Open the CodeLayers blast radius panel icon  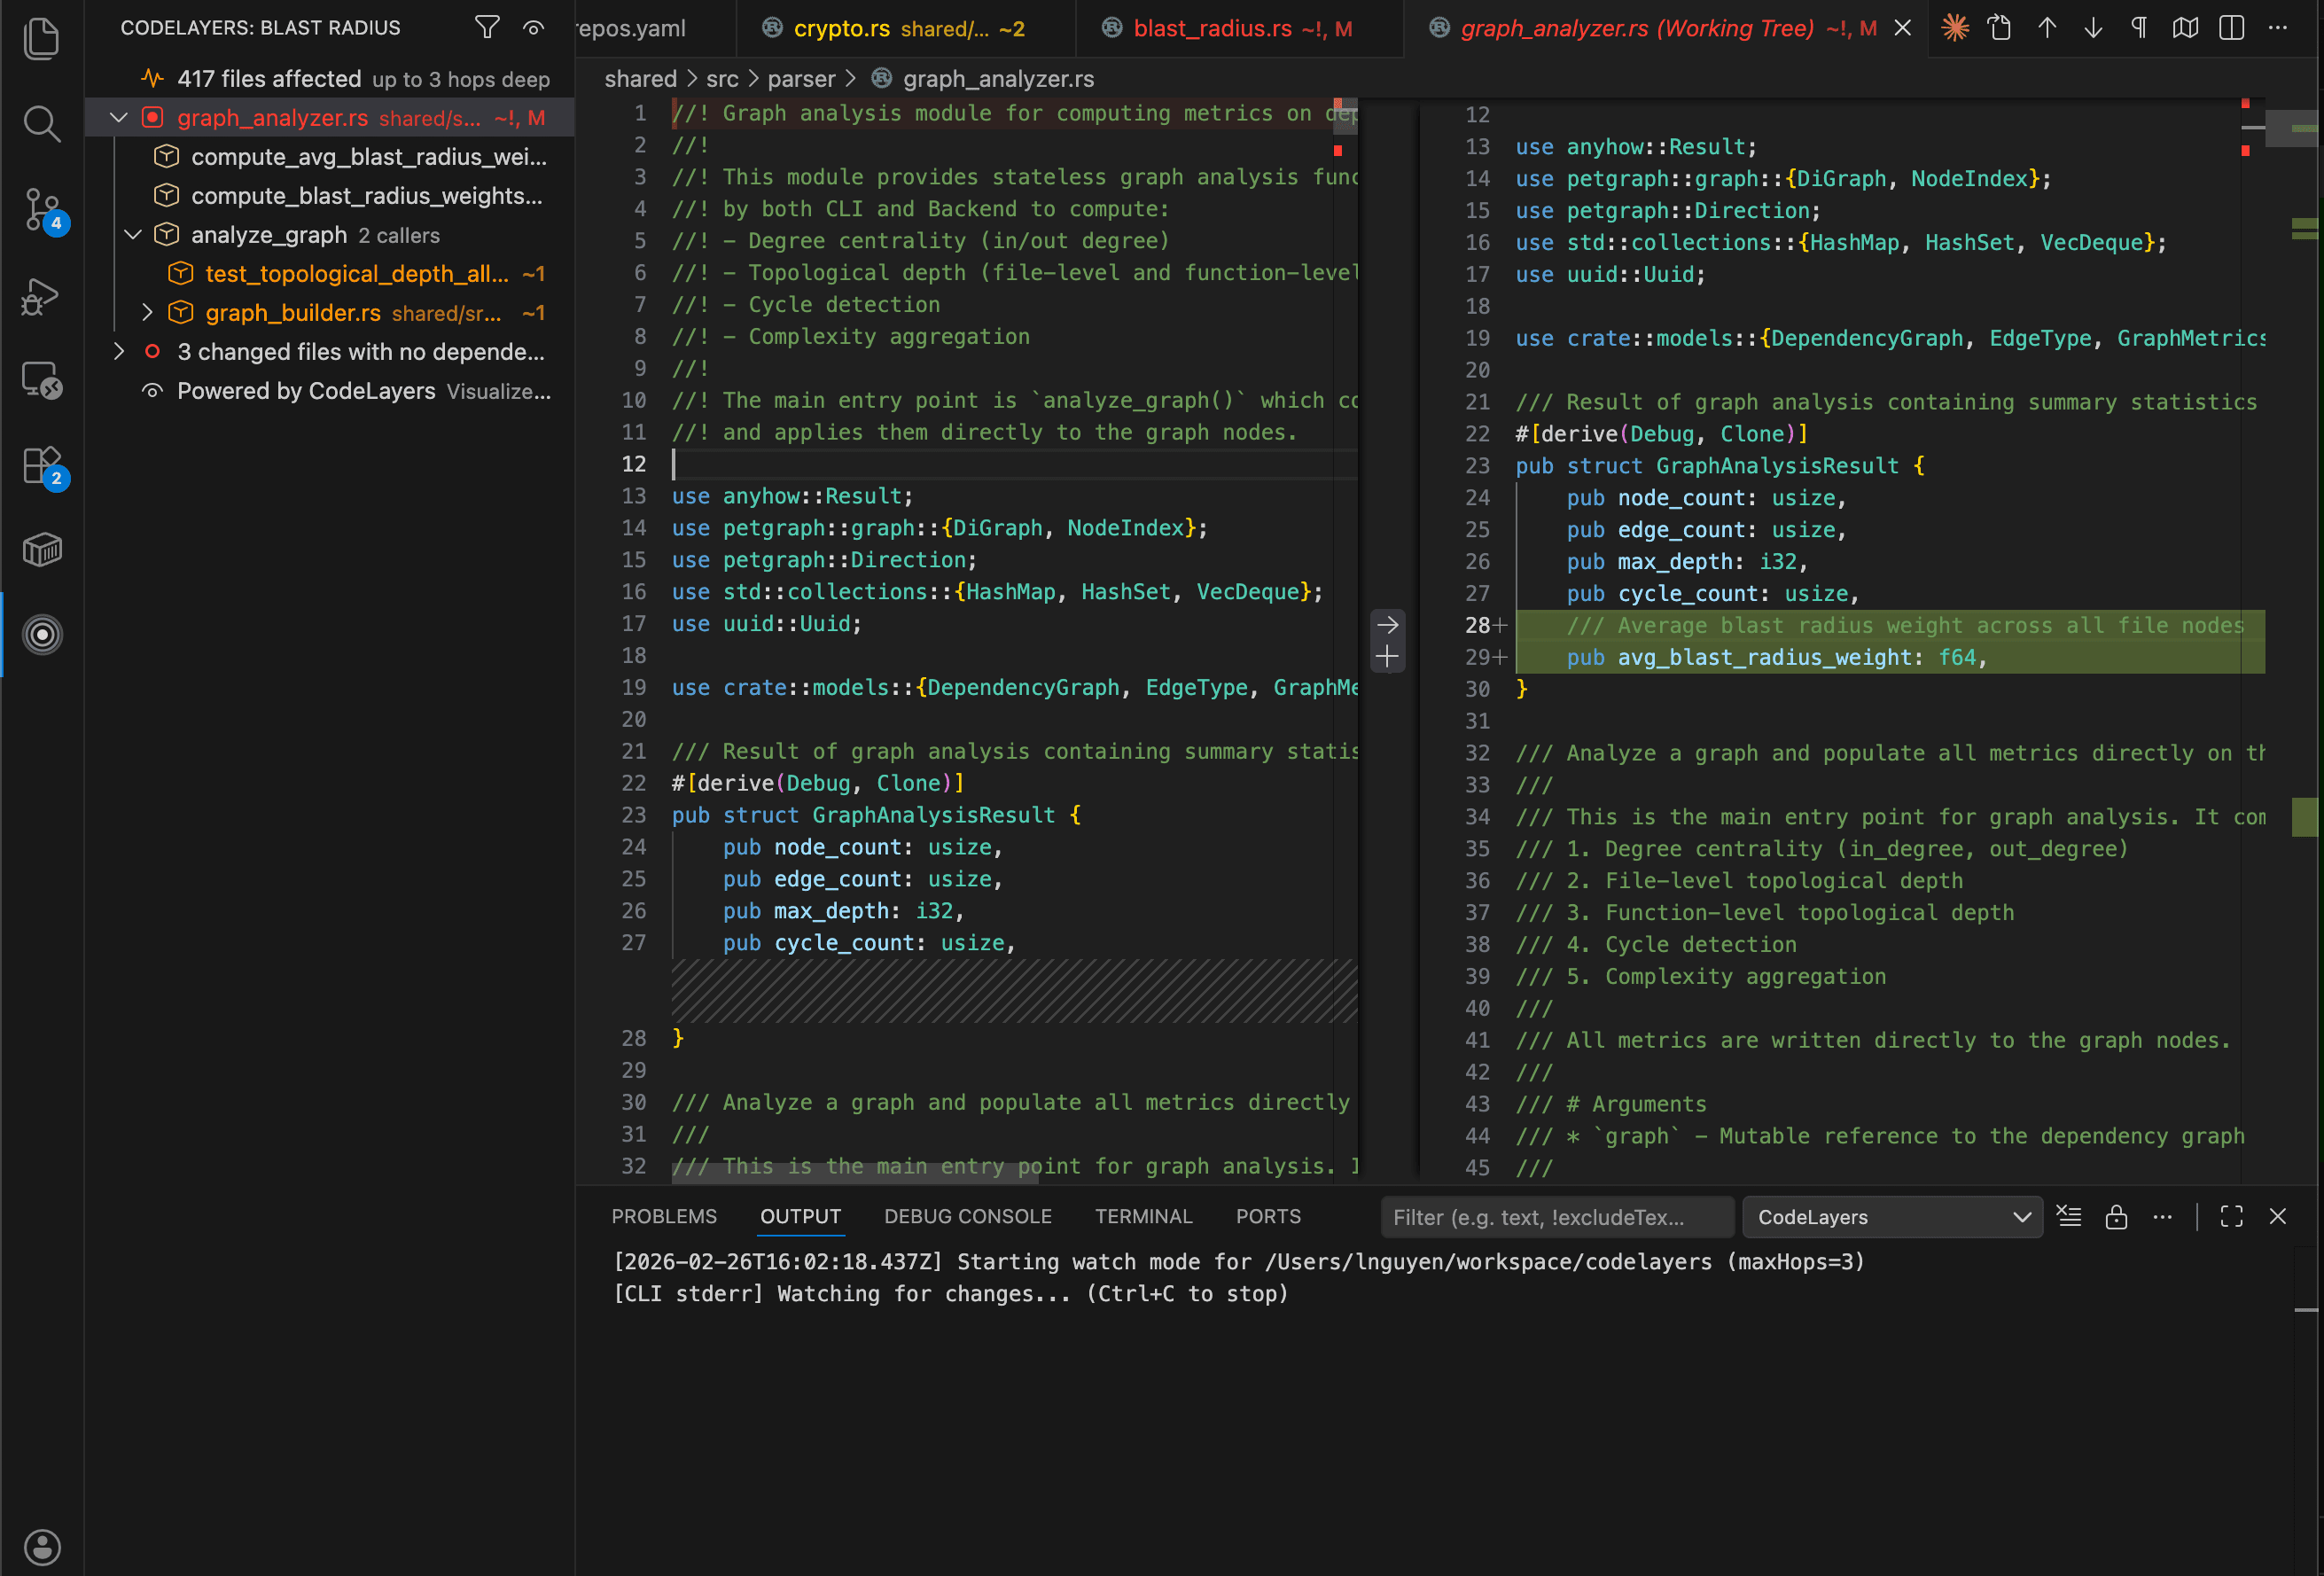(x=42, y=633)
